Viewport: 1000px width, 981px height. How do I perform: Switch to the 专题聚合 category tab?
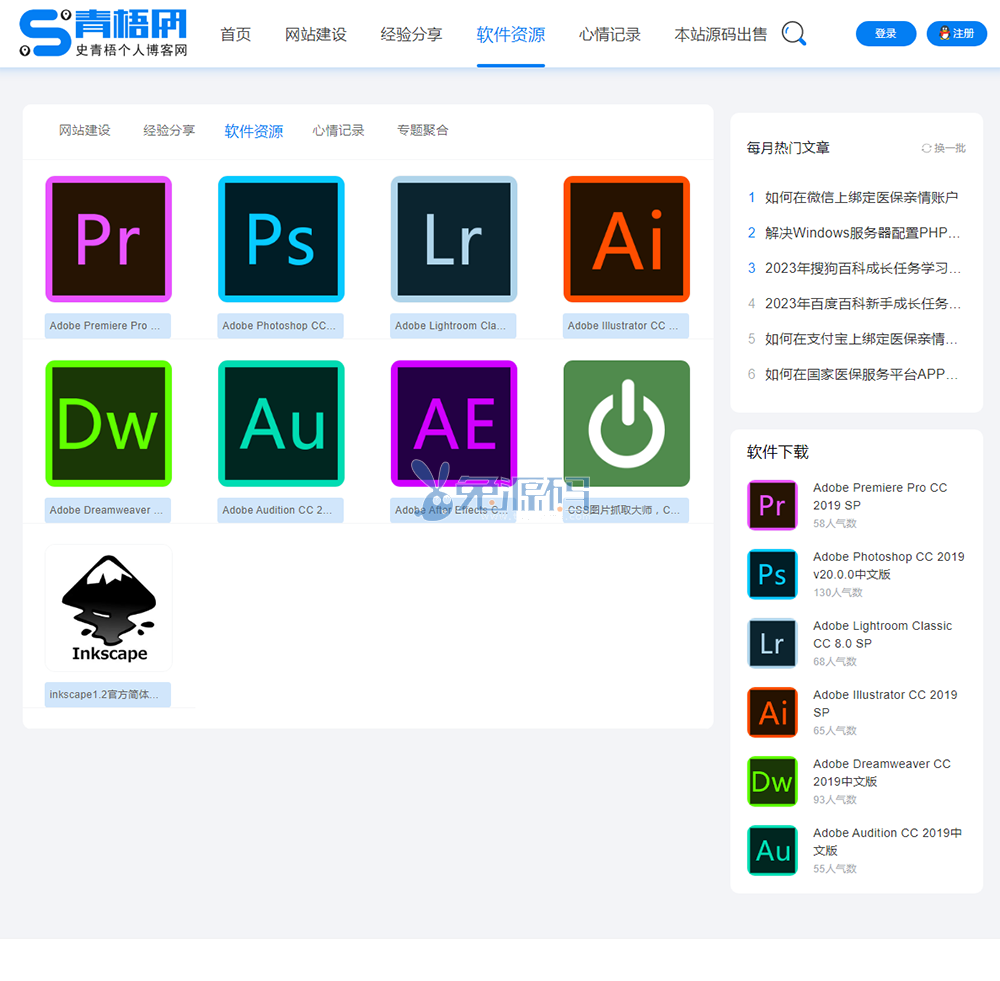point(422,130)
